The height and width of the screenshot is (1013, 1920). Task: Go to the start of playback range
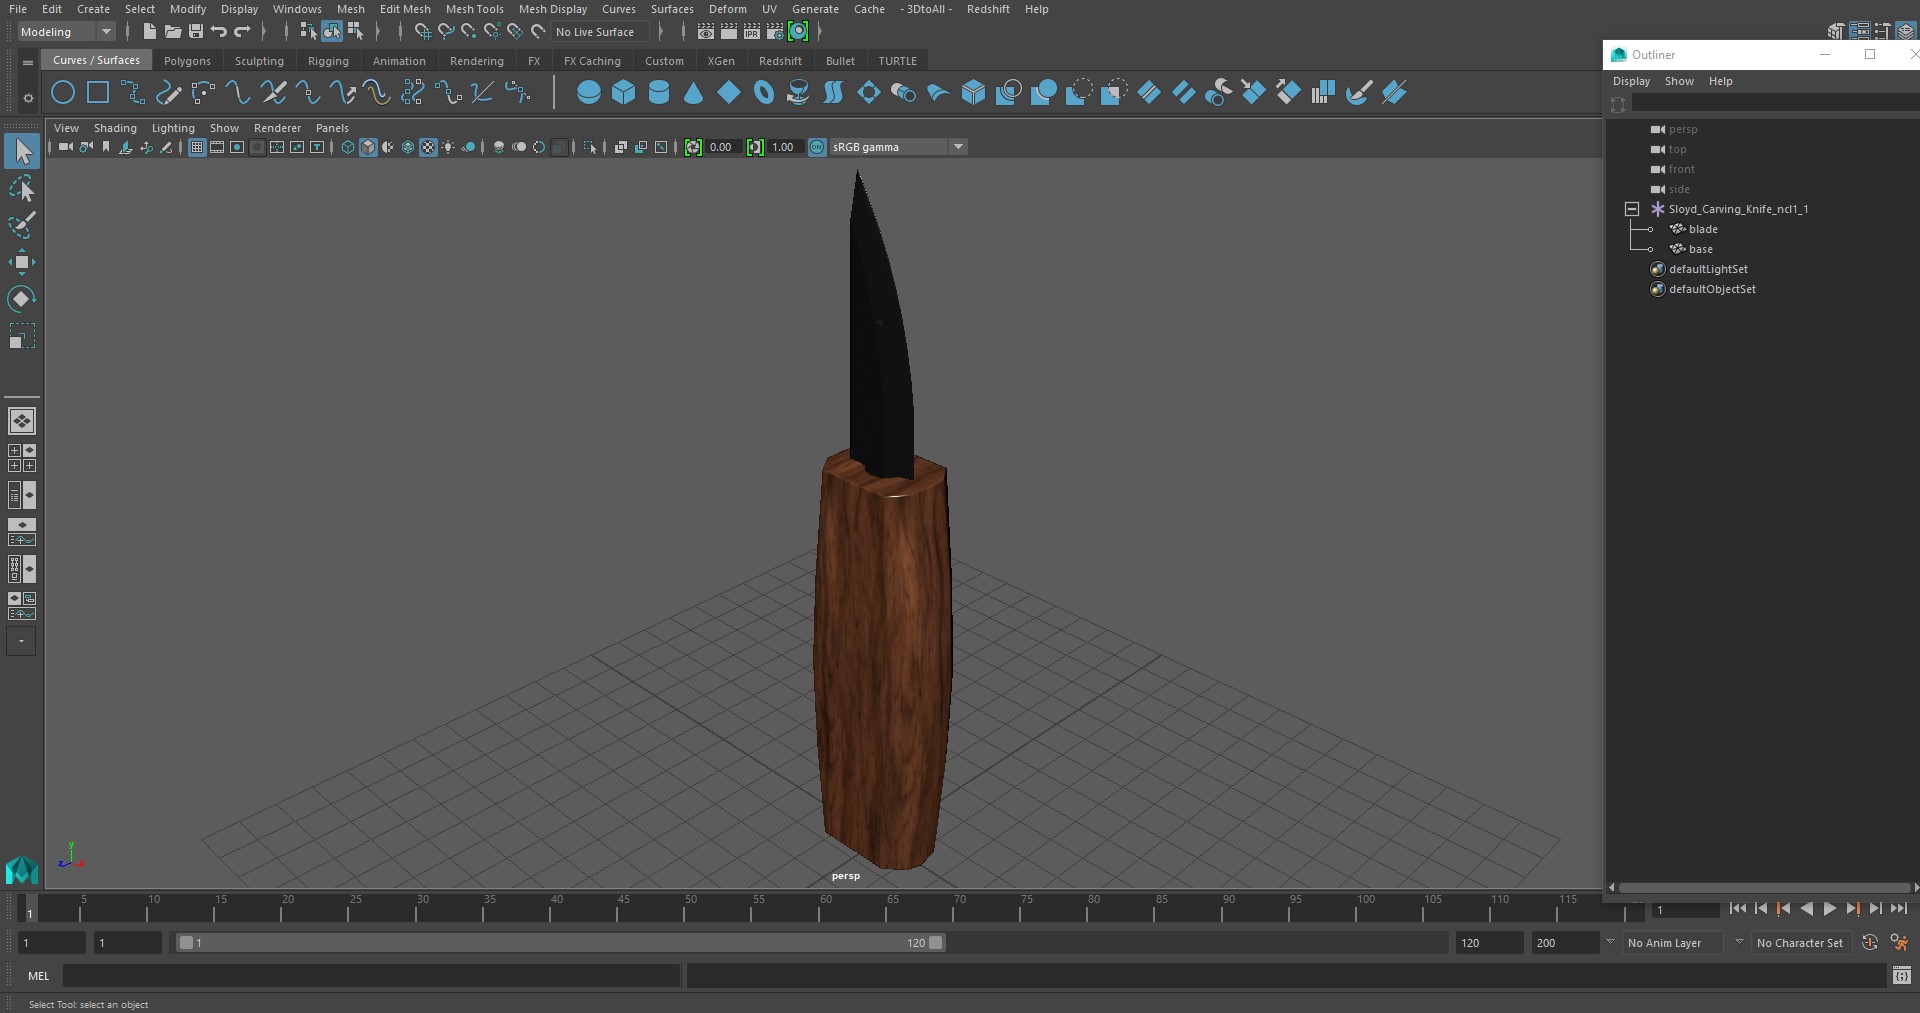click(1737, 909)
